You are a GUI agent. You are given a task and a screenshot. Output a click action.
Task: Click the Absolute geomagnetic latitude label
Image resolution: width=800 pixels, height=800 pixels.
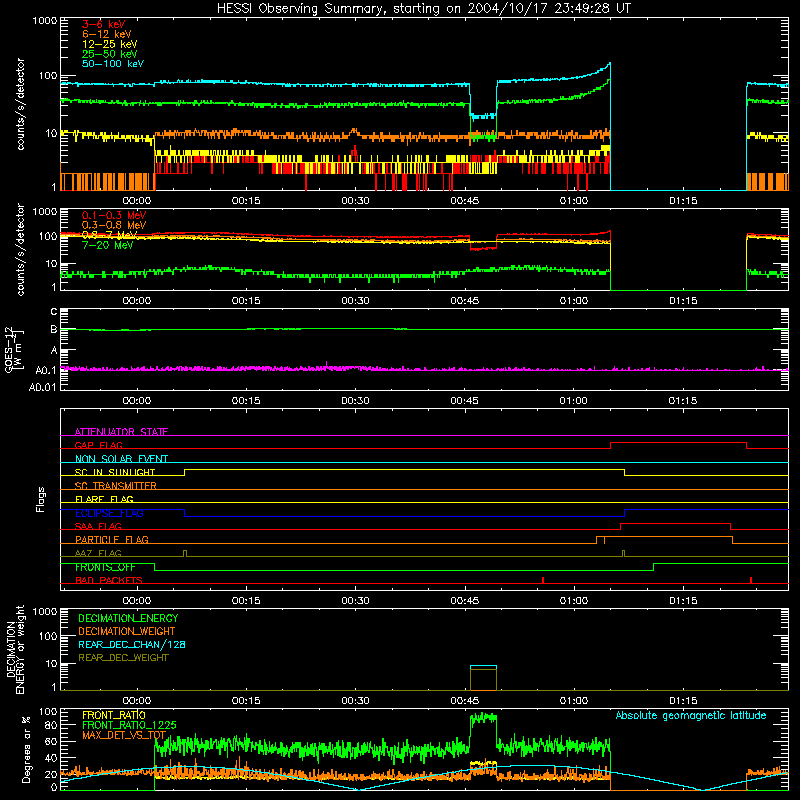(691, 715)
